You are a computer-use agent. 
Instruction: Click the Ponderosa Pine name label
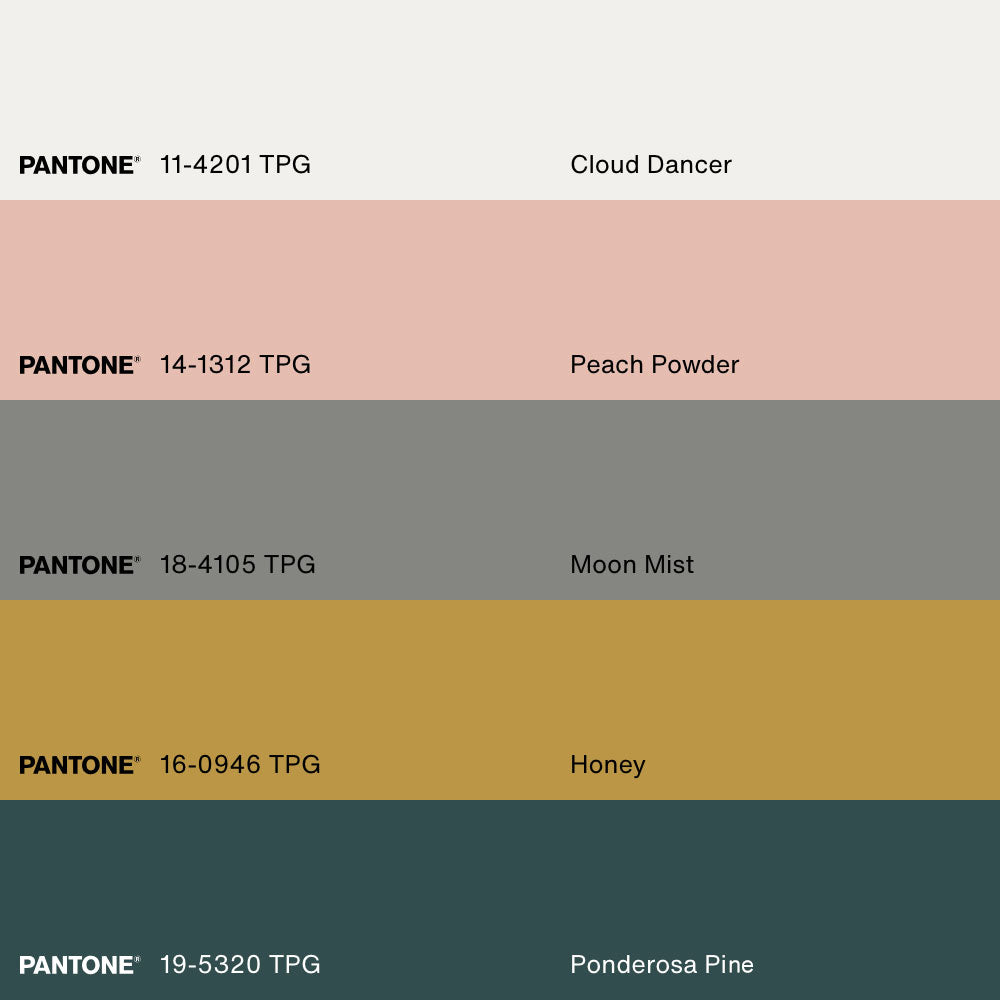(x=661, y=965)
